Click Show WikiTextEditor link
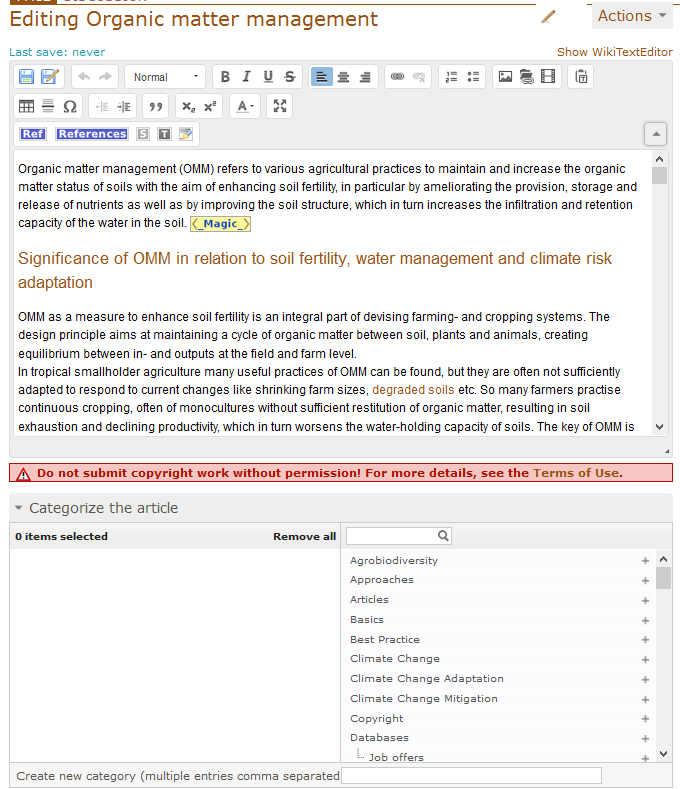 click(614, 52)
